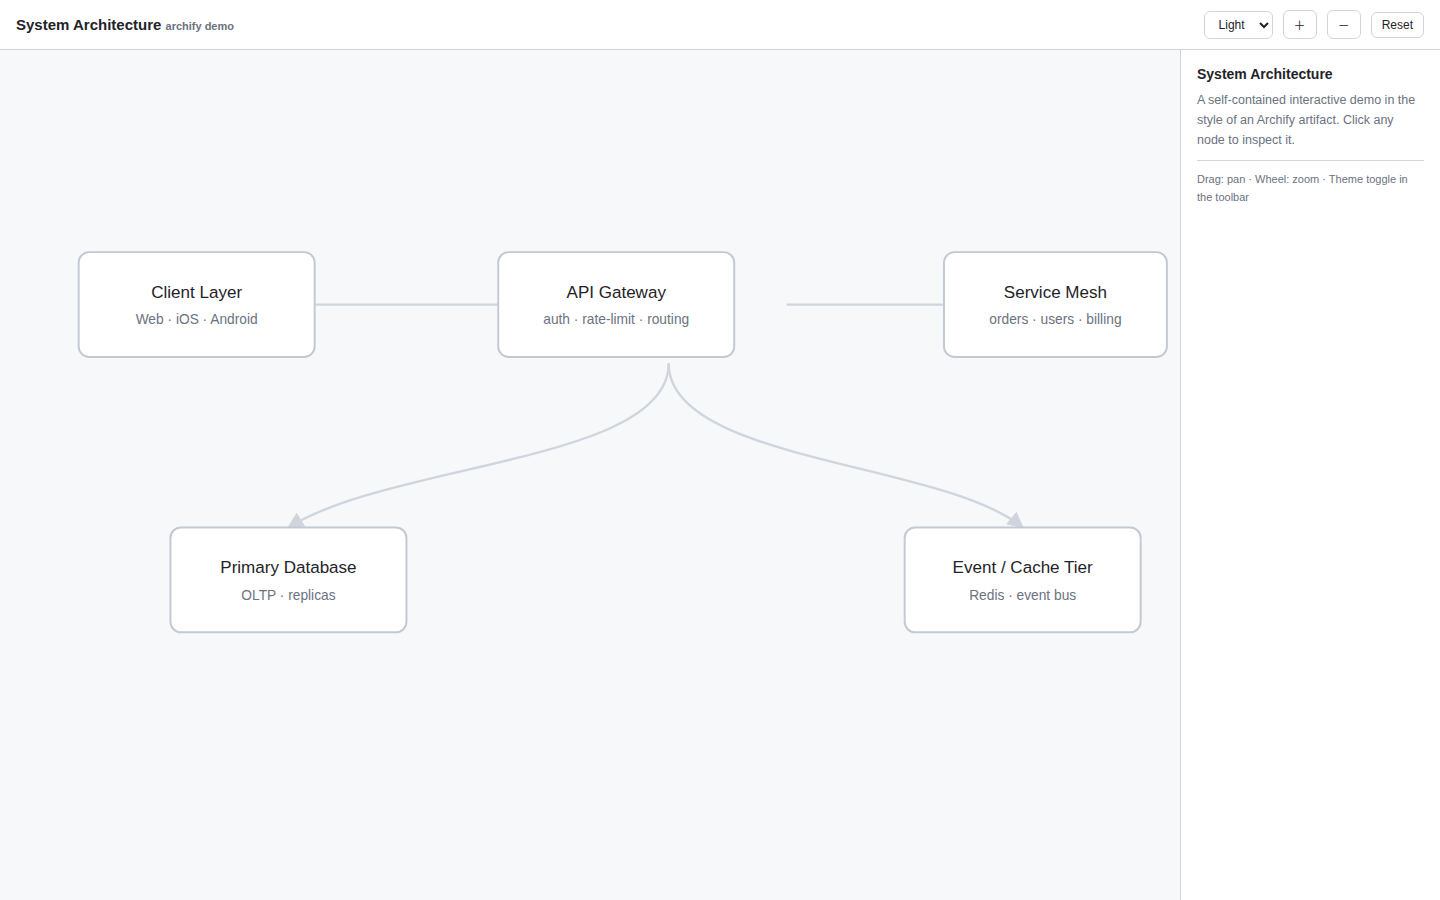
Task: Click the connector between Client Layer and API Gateway
Action: 406,304
